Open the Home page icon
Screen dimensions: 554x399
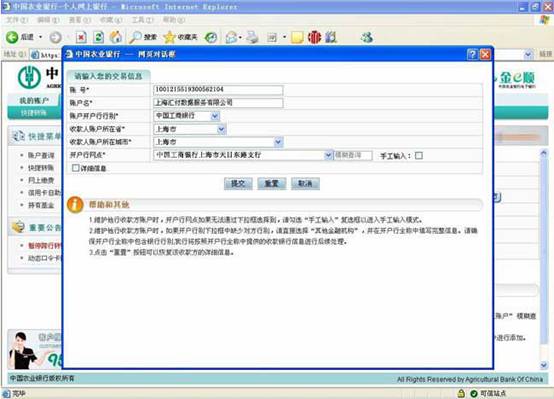pyautogui.click(x=116, y=37)
